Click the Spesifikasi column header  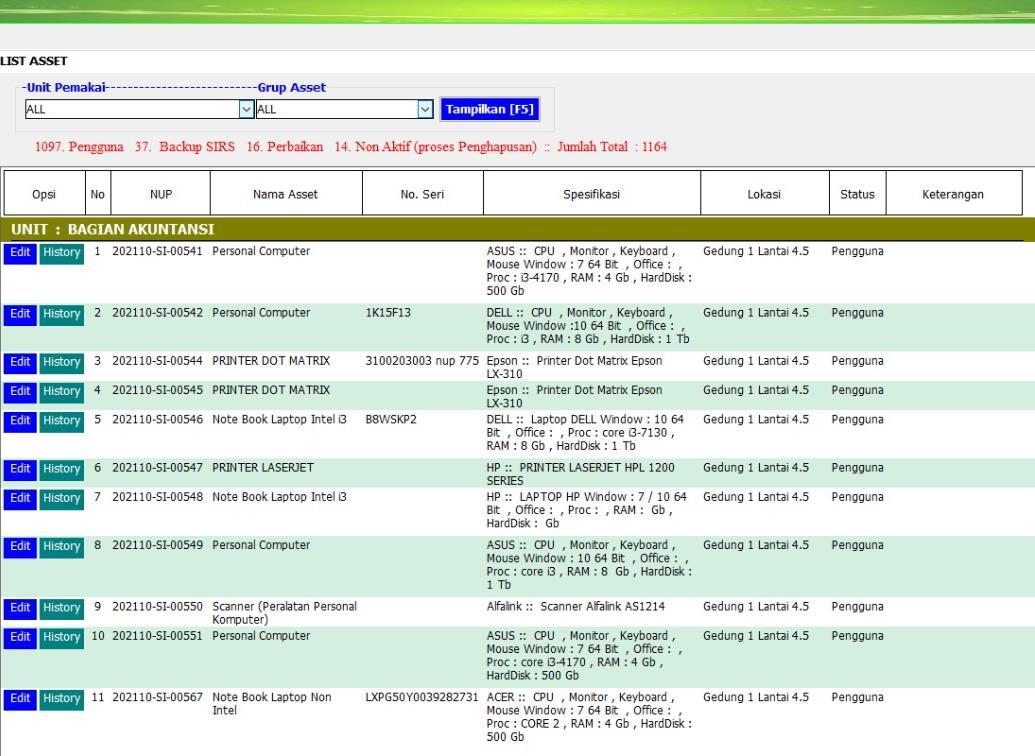coord(591,193)
